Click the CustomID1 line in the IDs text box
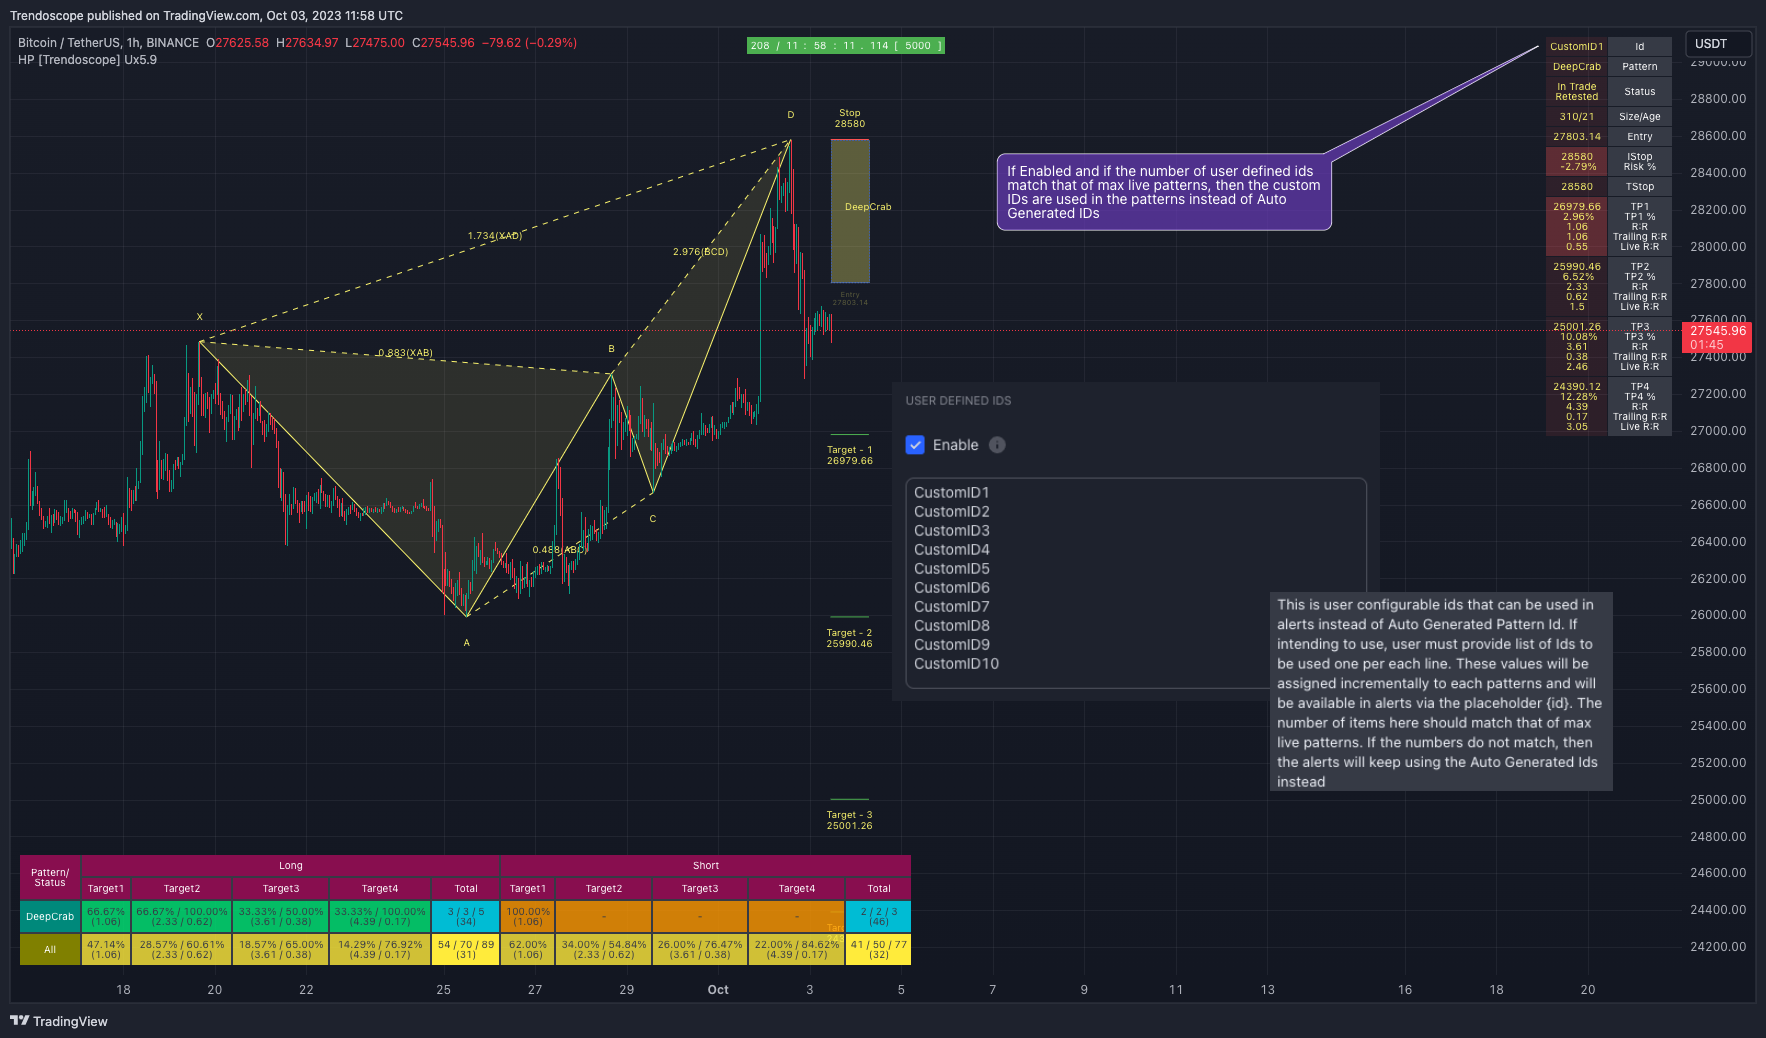Viewport: 1766px width, 1038px height. click(x=951, y=493)
